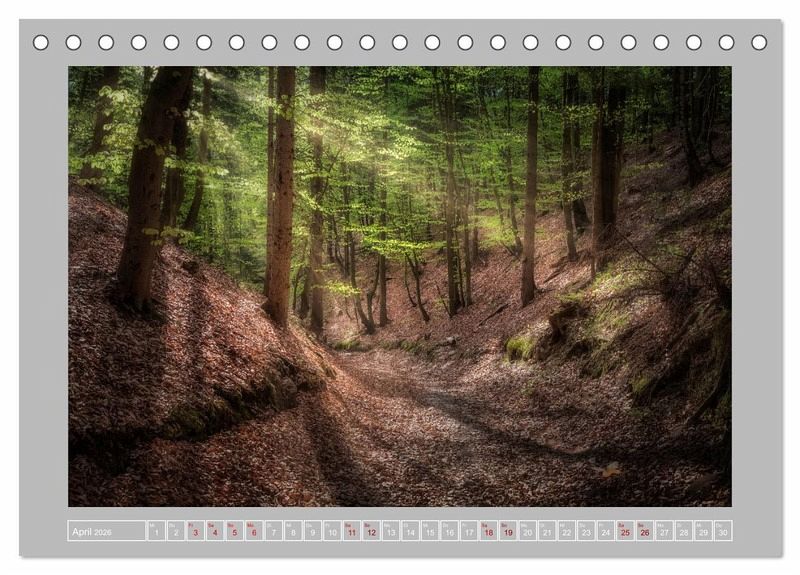Select day 23 in the date strip
800x575 pixels.
tap(587, 531)
